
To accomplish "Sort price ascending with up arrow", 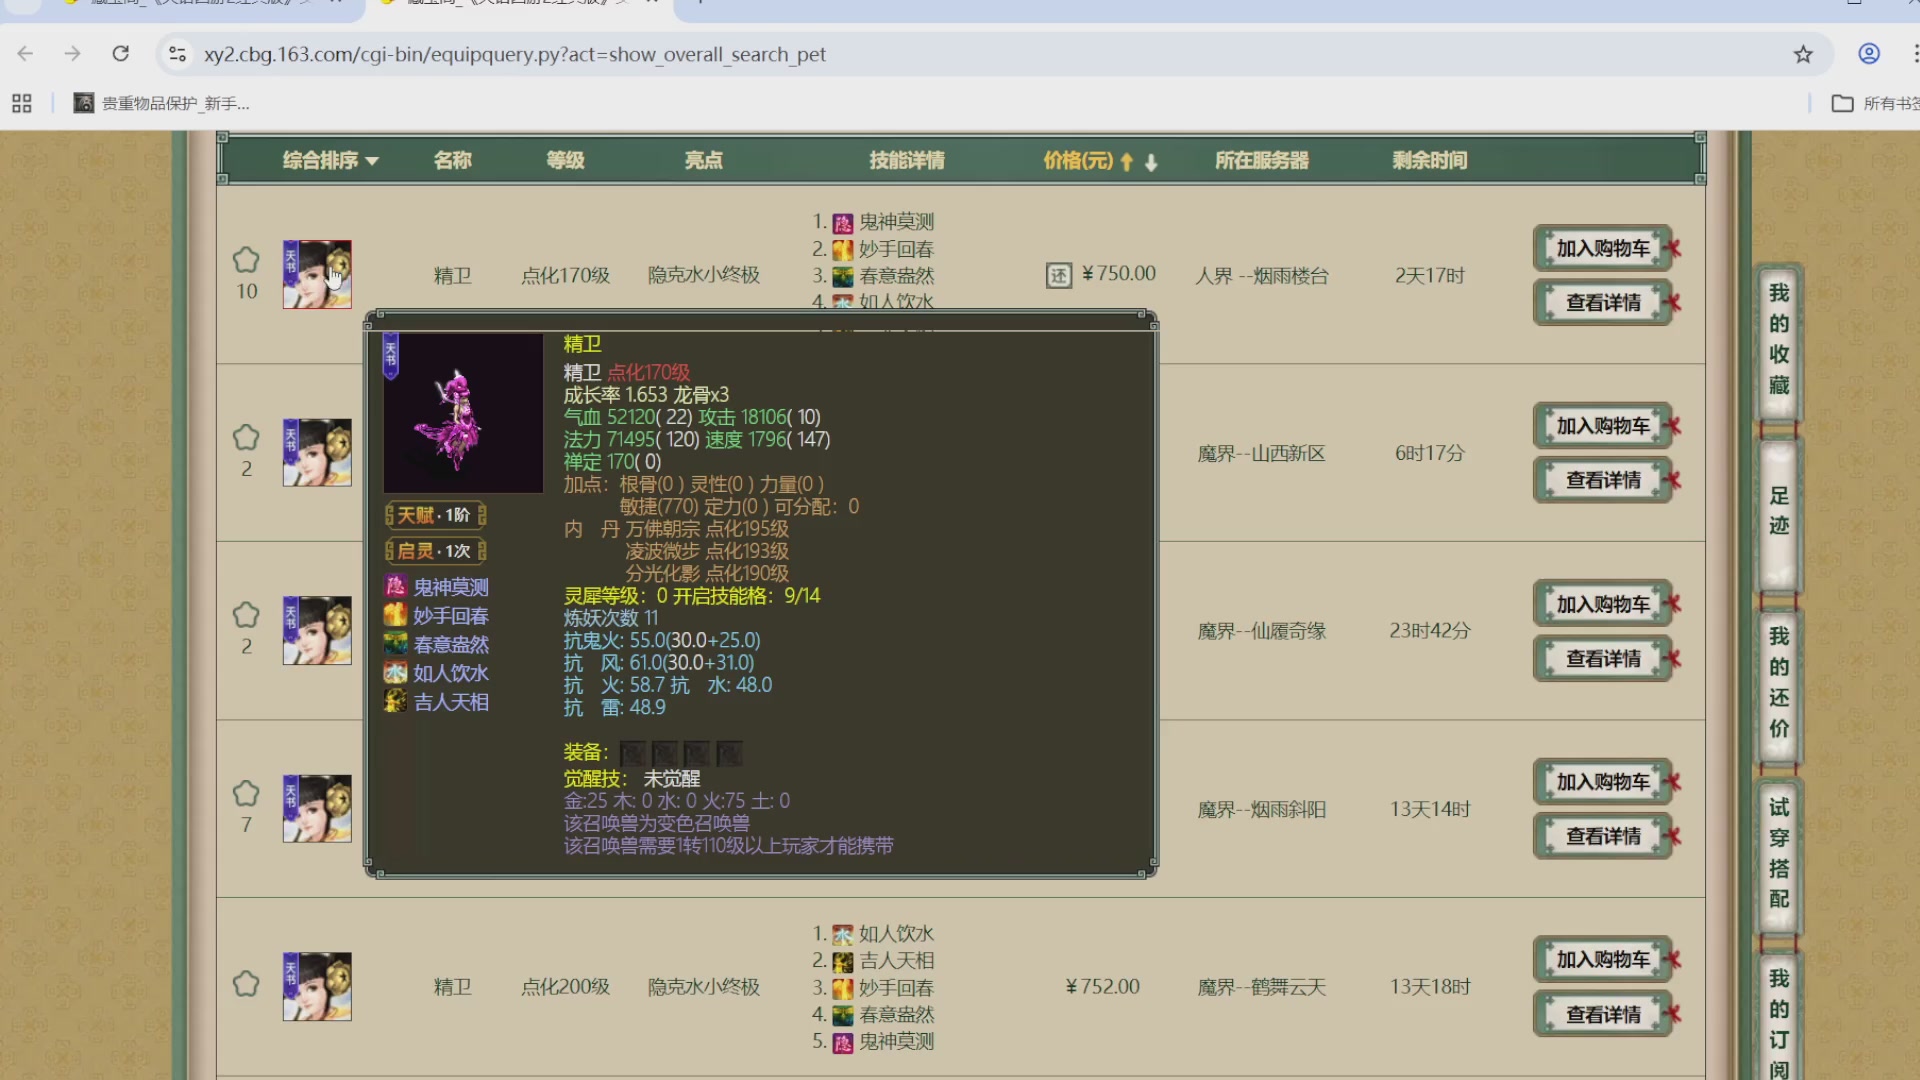I will [1127, 162].
